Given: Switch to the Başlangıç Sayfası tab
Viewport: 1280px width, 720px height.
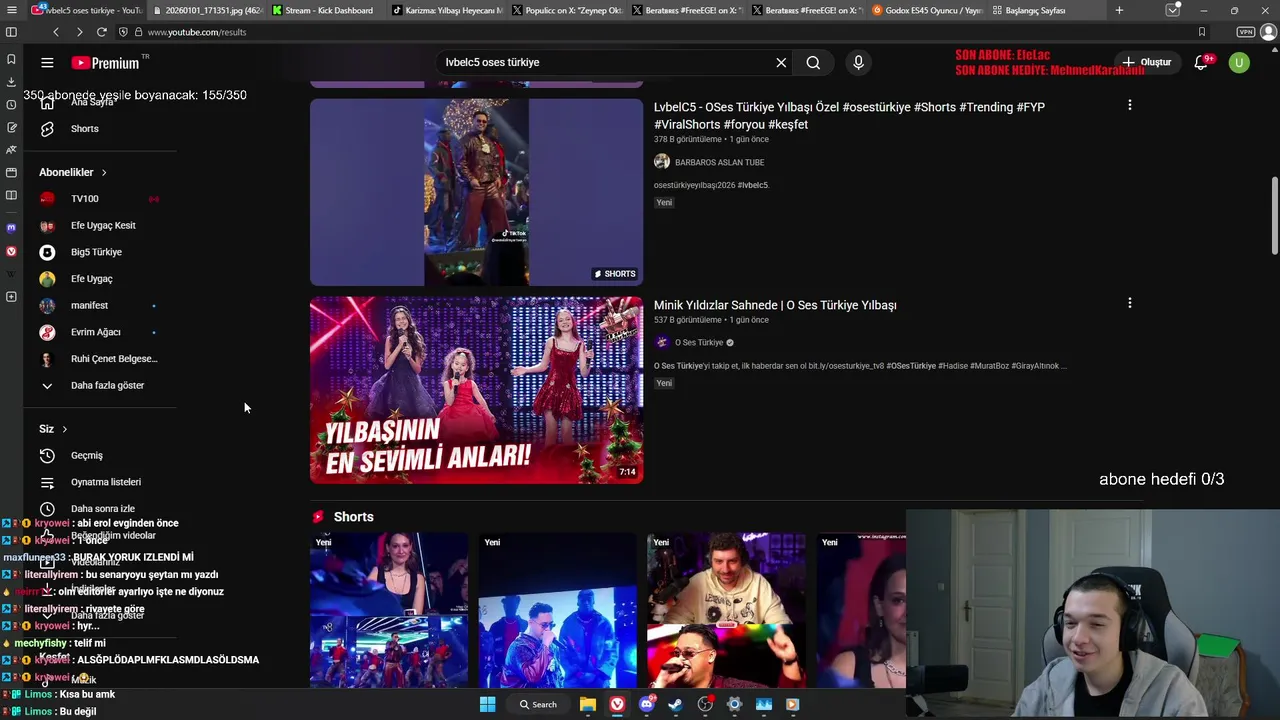Looking at the screenshot, I should (x=1047, y=10).
